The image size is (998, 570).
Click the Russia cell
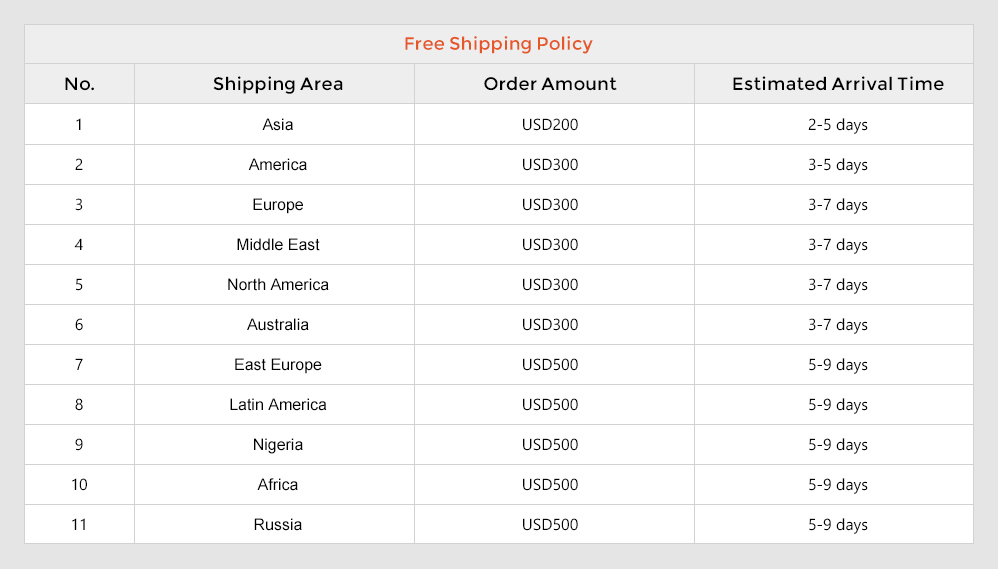(x=278, y=525)
